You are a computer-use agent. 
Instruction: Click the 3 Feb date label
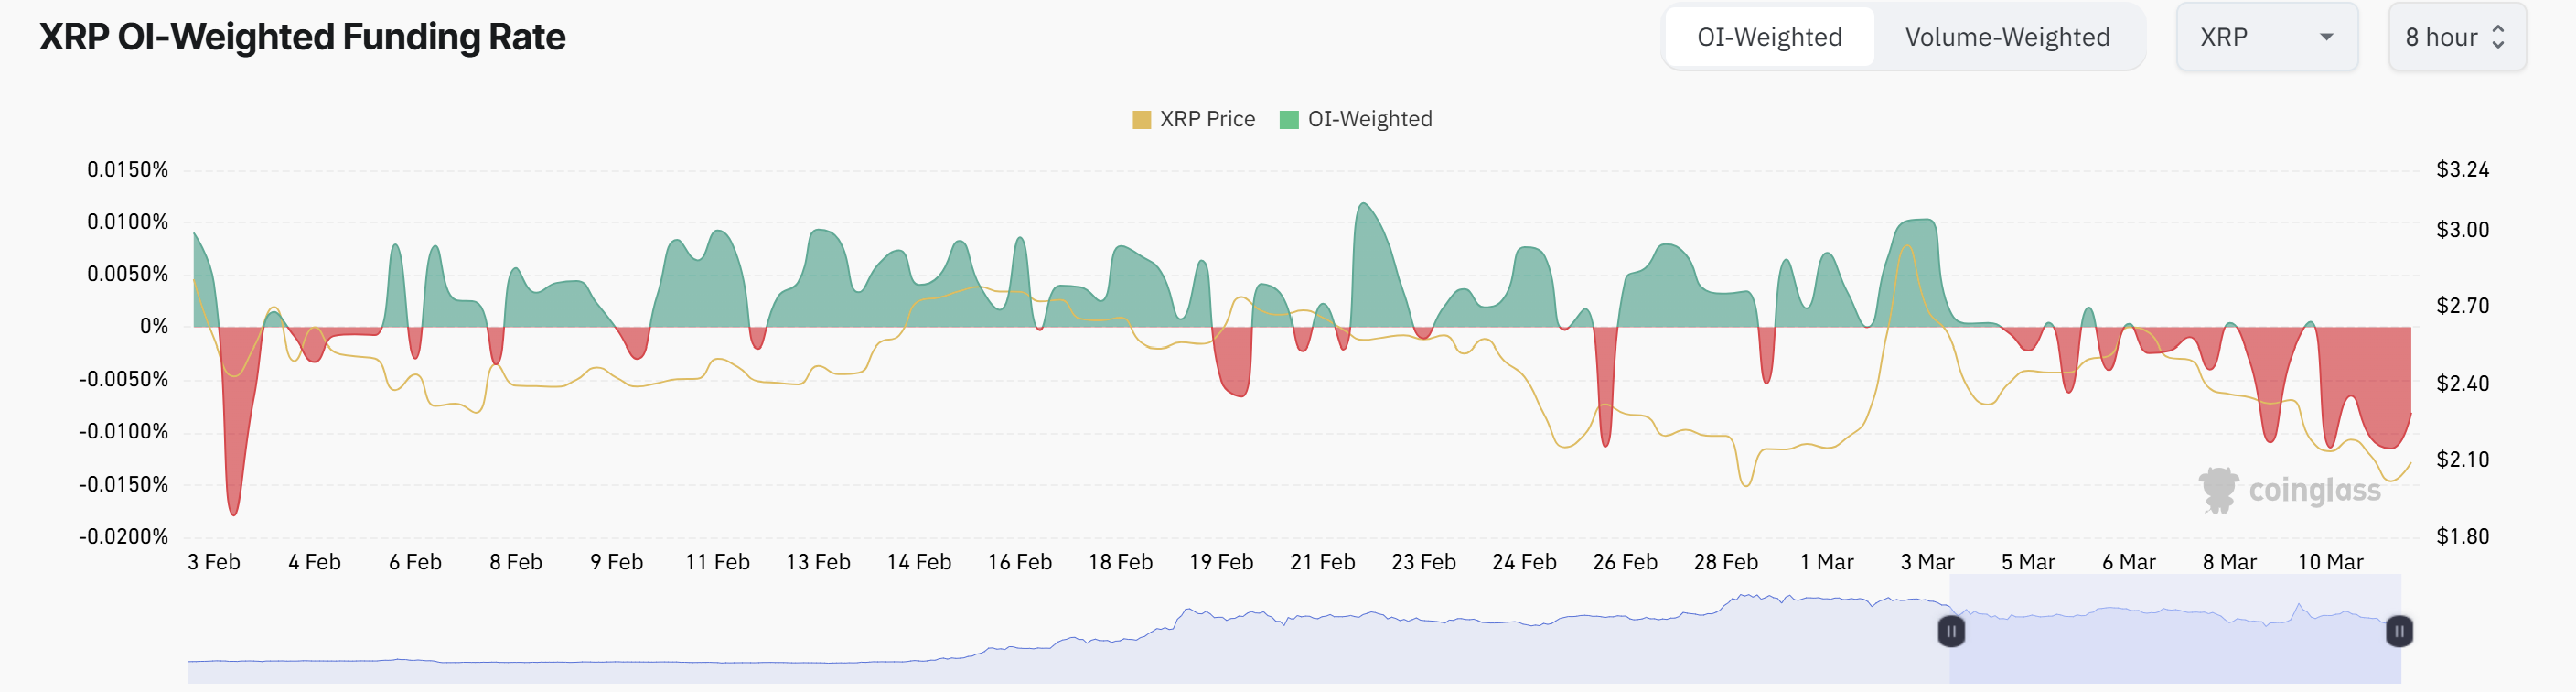[x=214, y=562]
